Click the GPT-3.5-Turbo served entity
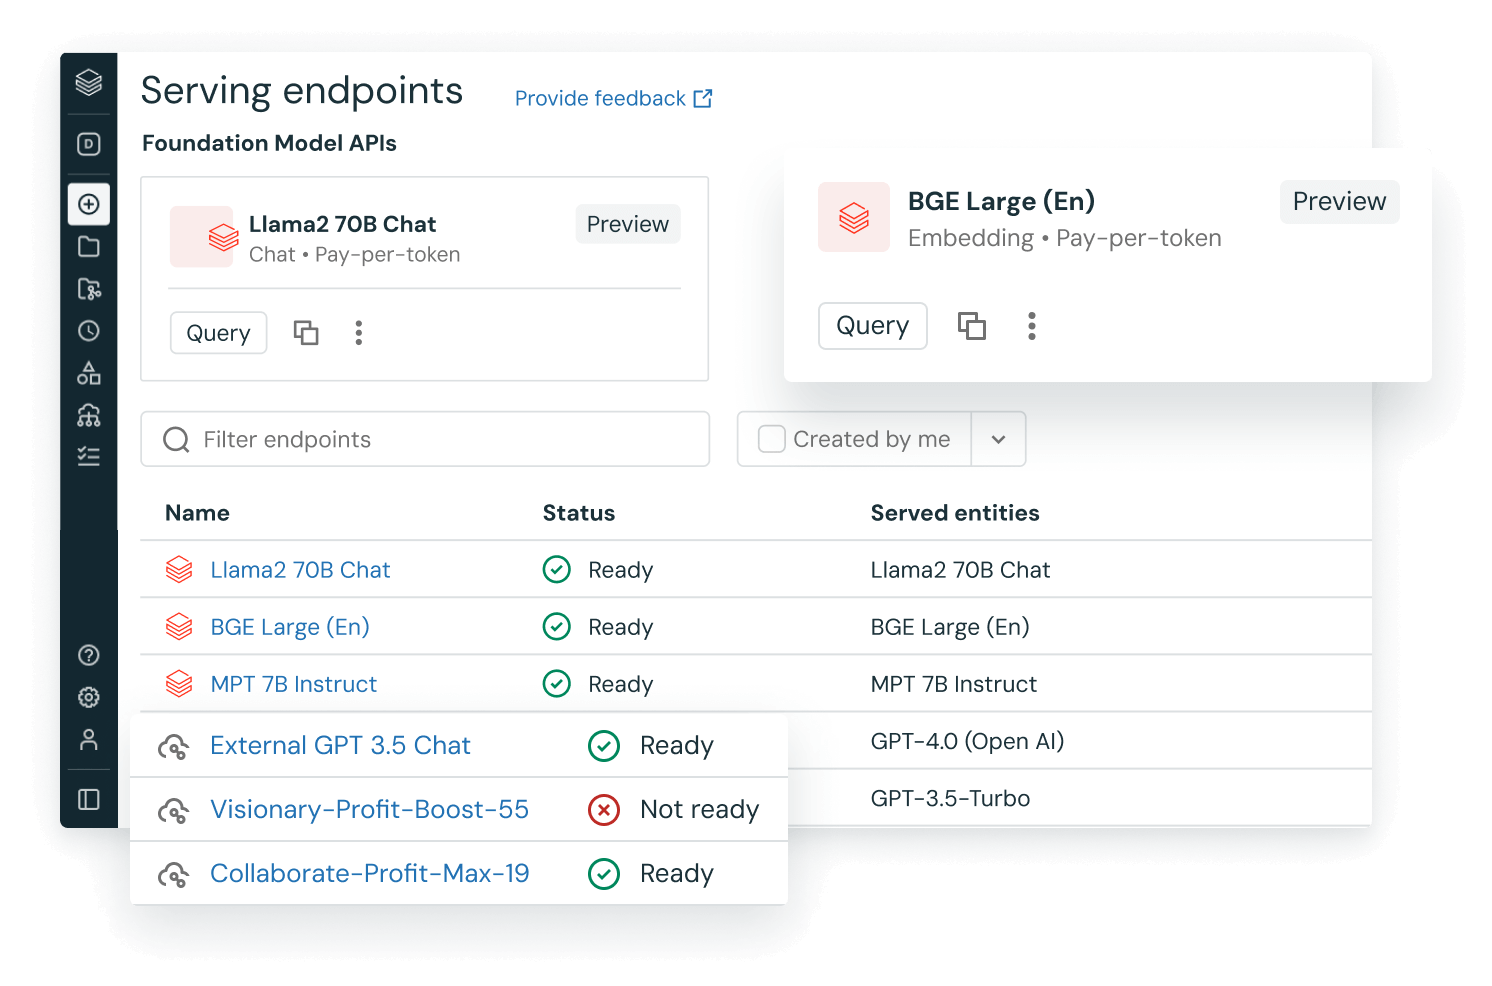Screen dimensions: 1492x986 (950, 798)
